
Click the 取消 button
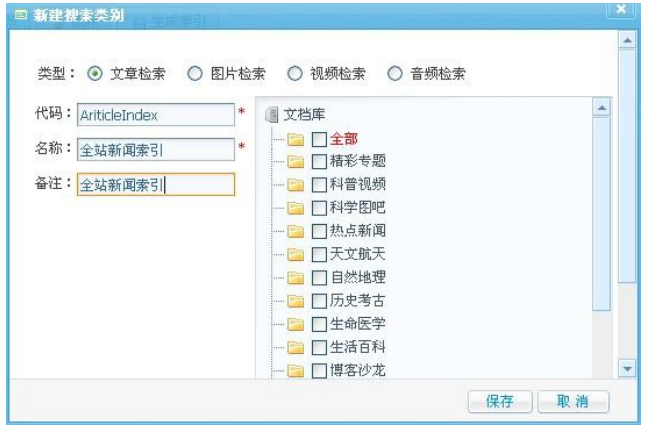(573, 401)
